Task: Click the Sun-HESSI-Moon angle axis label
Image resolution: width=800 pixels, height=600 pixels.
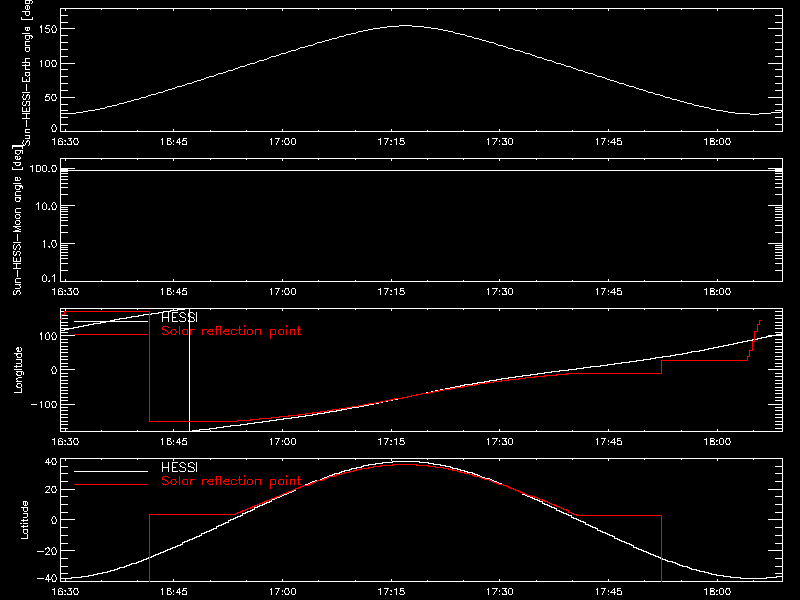Action: 17,219
